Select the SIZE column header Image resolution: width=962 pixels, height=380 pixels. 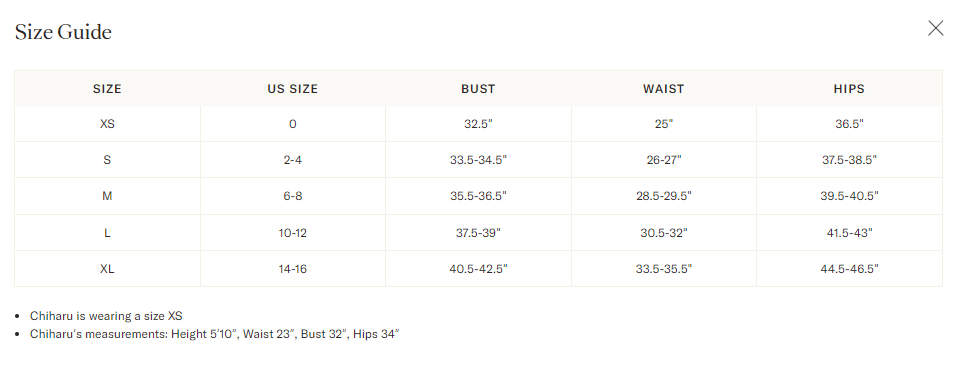tap(107, 88)
